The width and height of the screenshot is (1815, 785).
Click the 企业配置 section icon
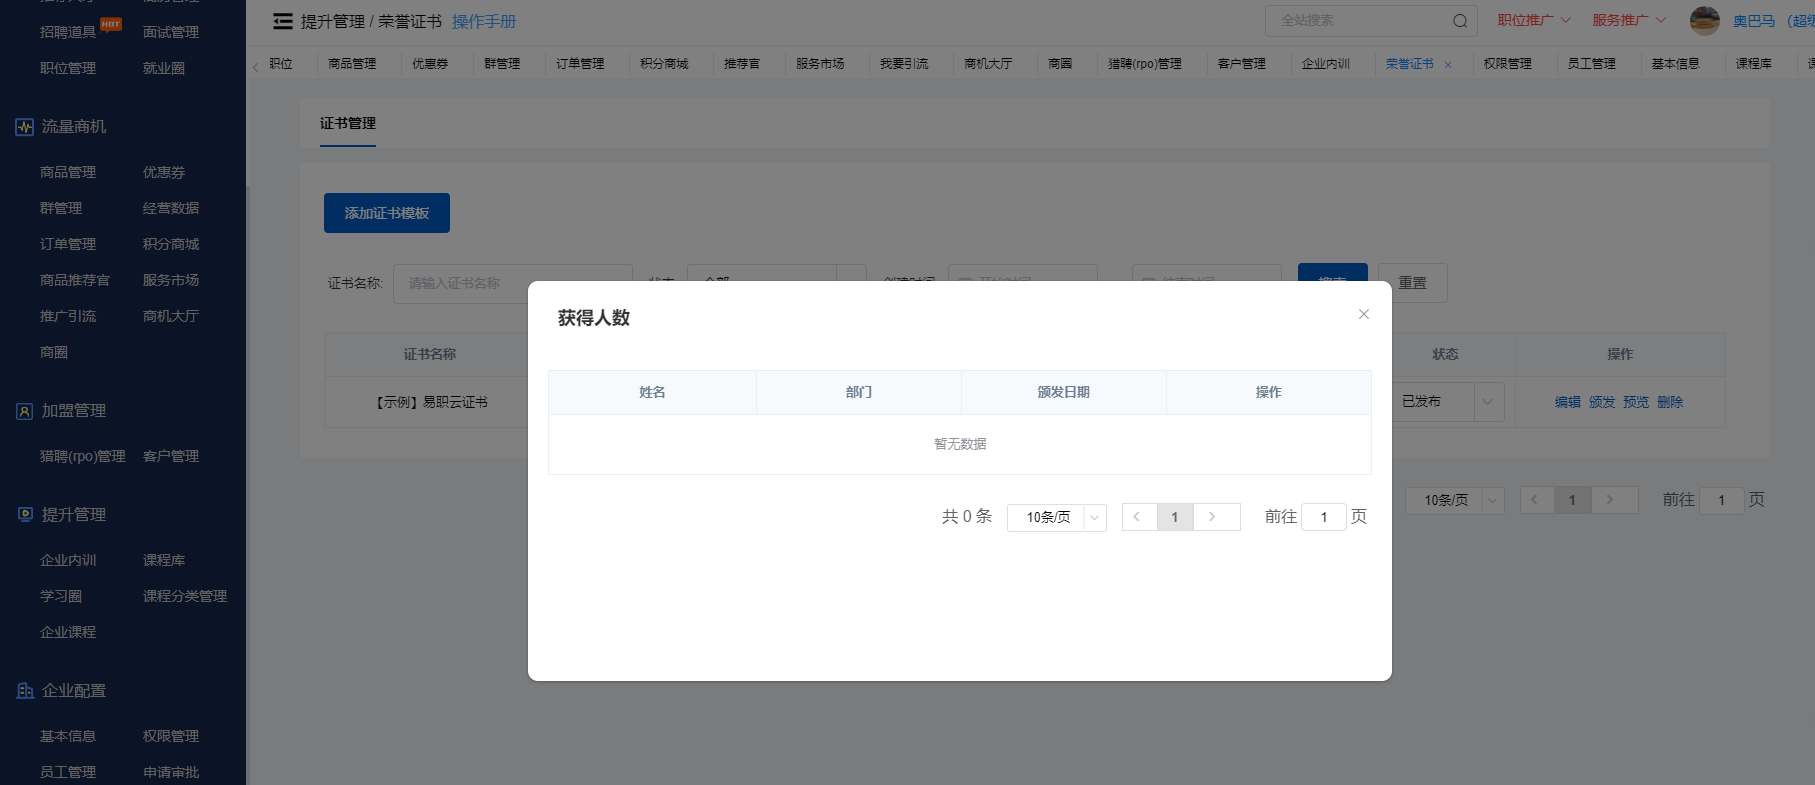click(24, 691)
